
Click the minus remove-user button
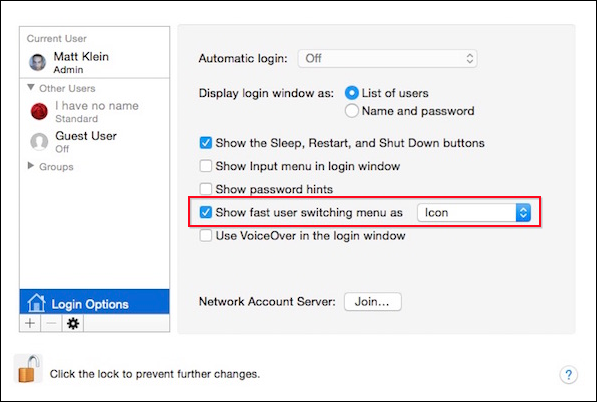[51, 324]
